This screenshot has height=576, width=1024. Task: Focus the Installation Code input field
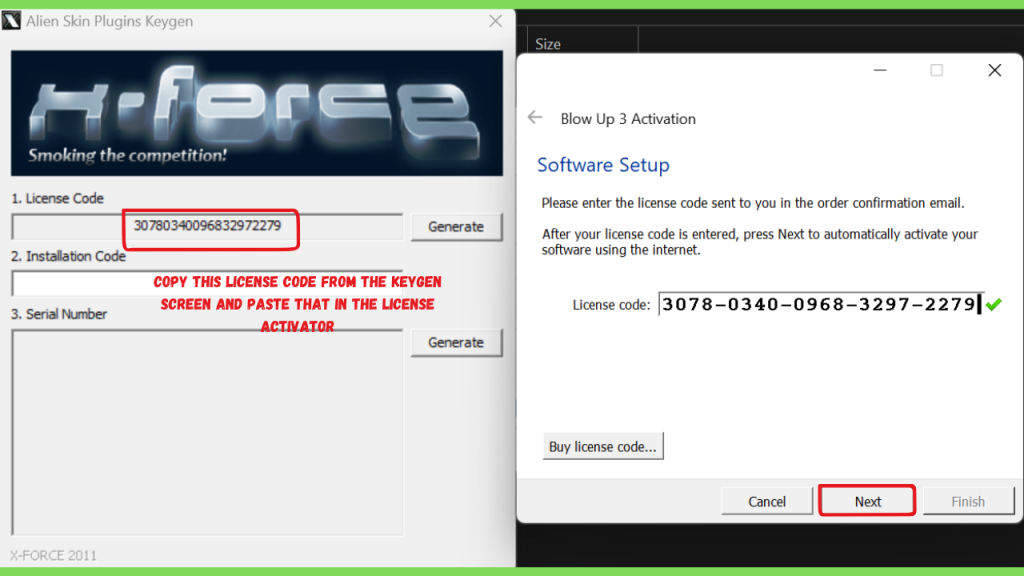click(207, 283)
